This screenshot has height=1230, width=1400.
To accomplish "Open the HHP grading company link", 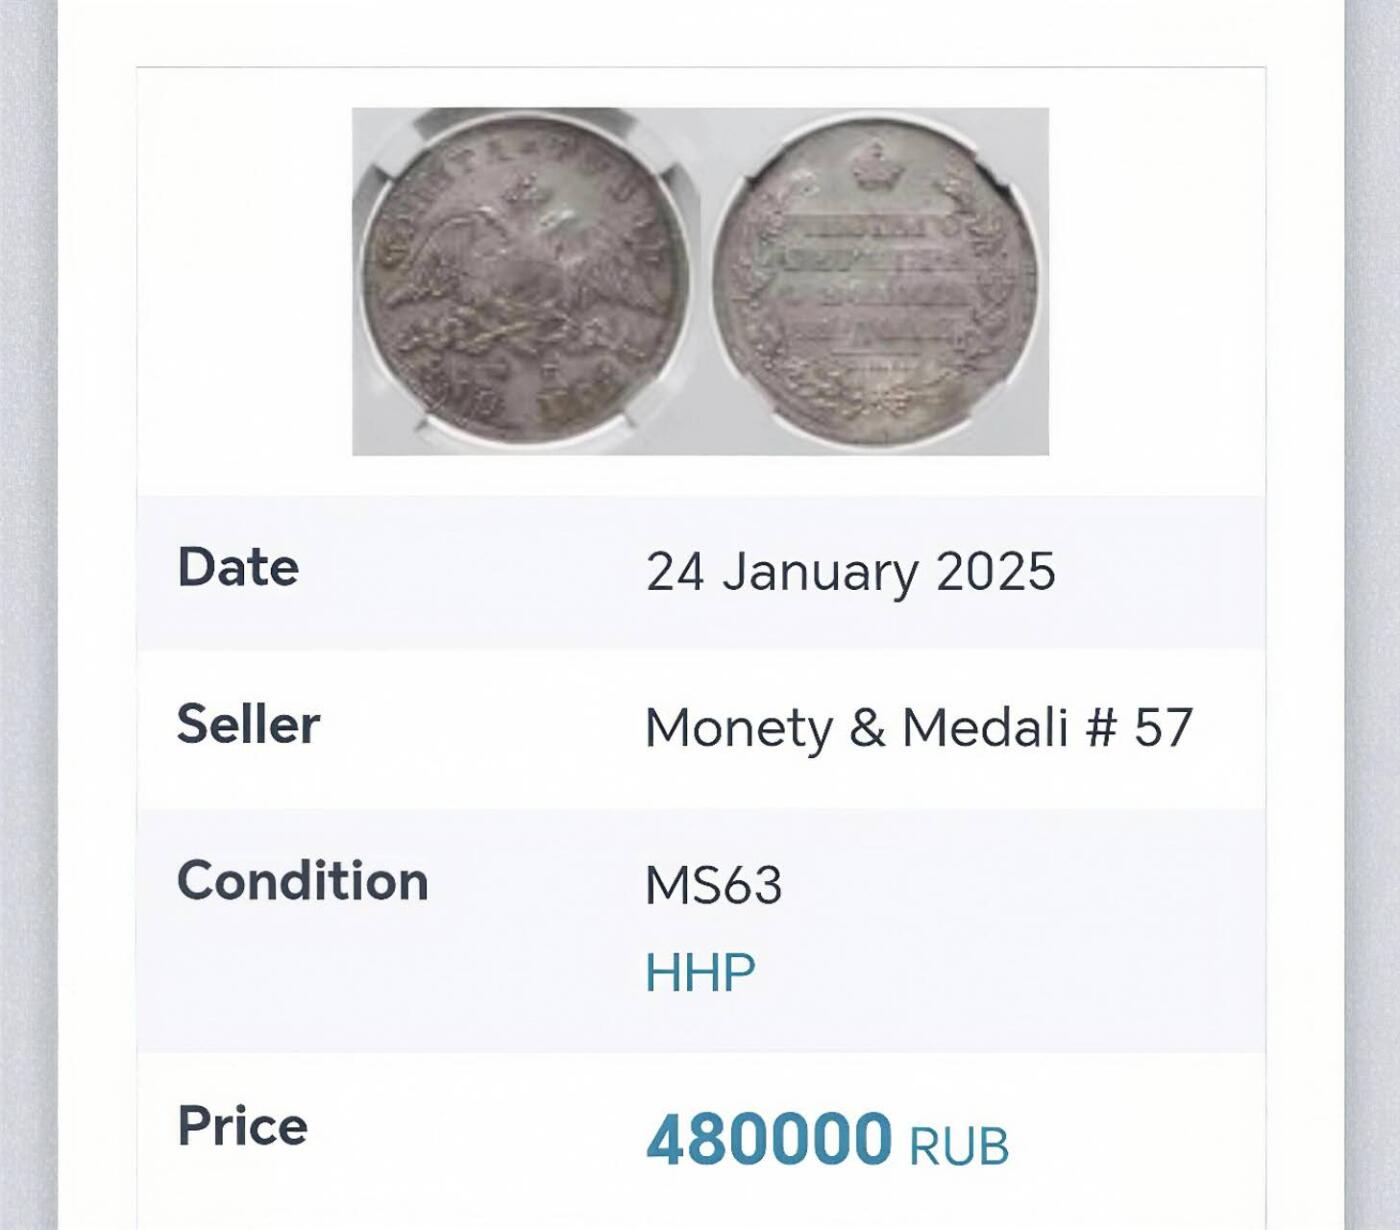I will pos(700,972).
